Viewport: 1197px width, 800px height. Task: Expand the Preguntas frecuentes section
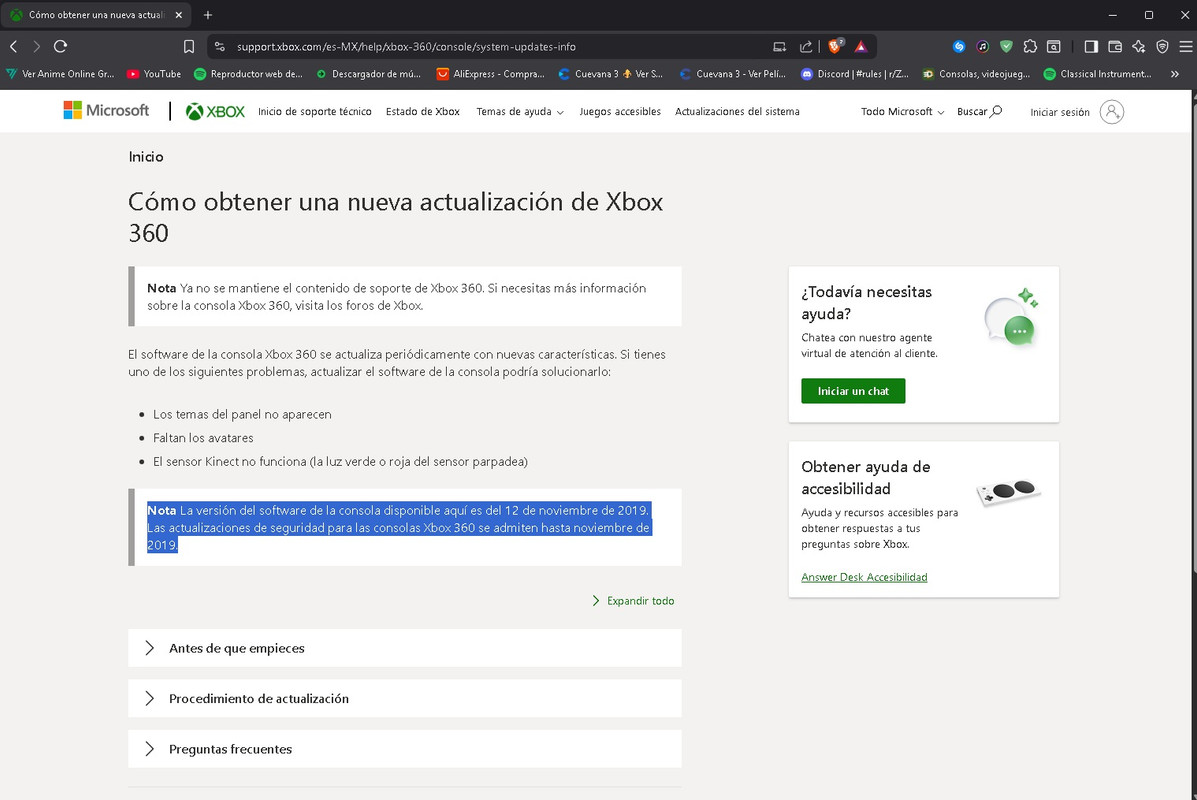[405, 749]
